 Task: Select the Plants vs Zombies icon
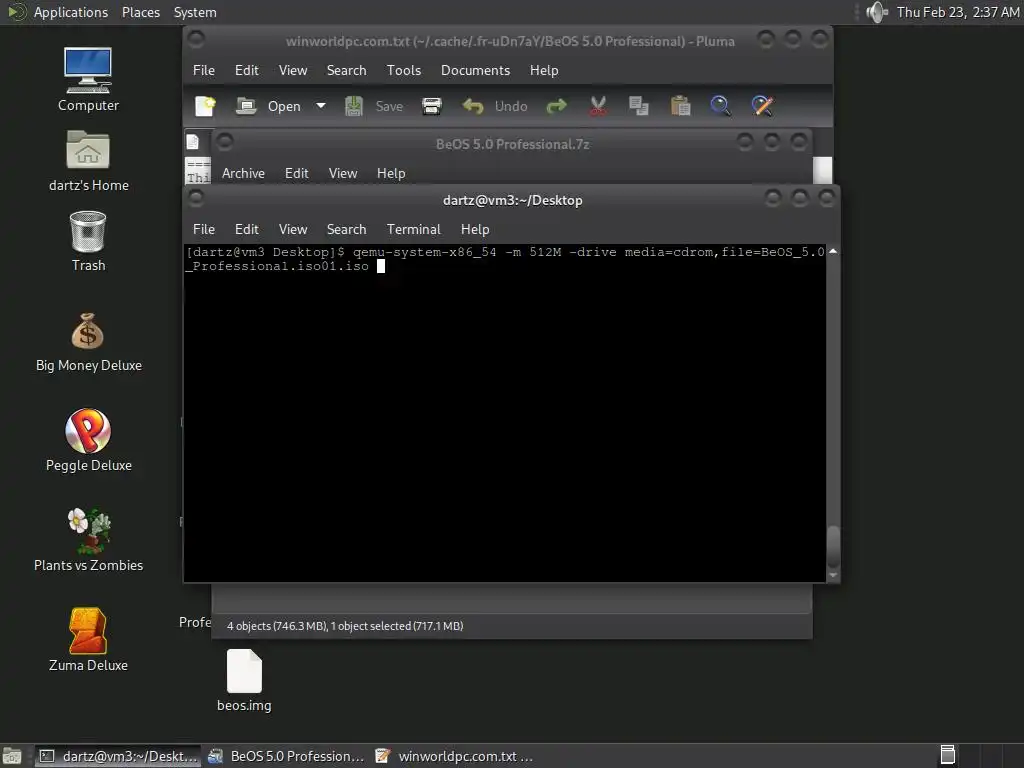[88, 539]
